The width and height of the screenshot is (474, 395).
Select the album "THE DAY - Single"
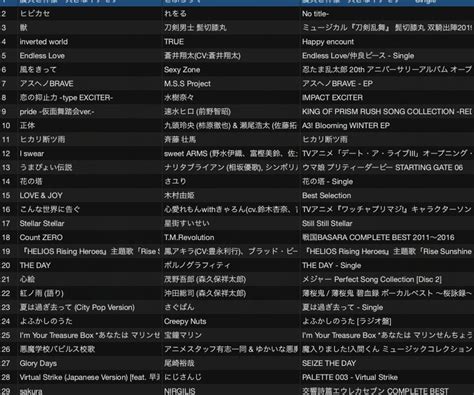[331, 265]
